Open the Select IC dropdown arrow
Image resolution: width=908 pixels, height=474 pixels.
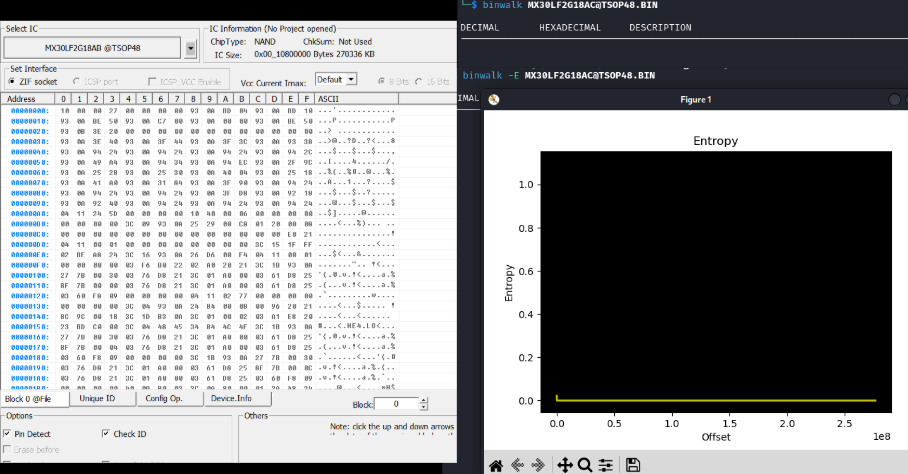pos(191,48)
